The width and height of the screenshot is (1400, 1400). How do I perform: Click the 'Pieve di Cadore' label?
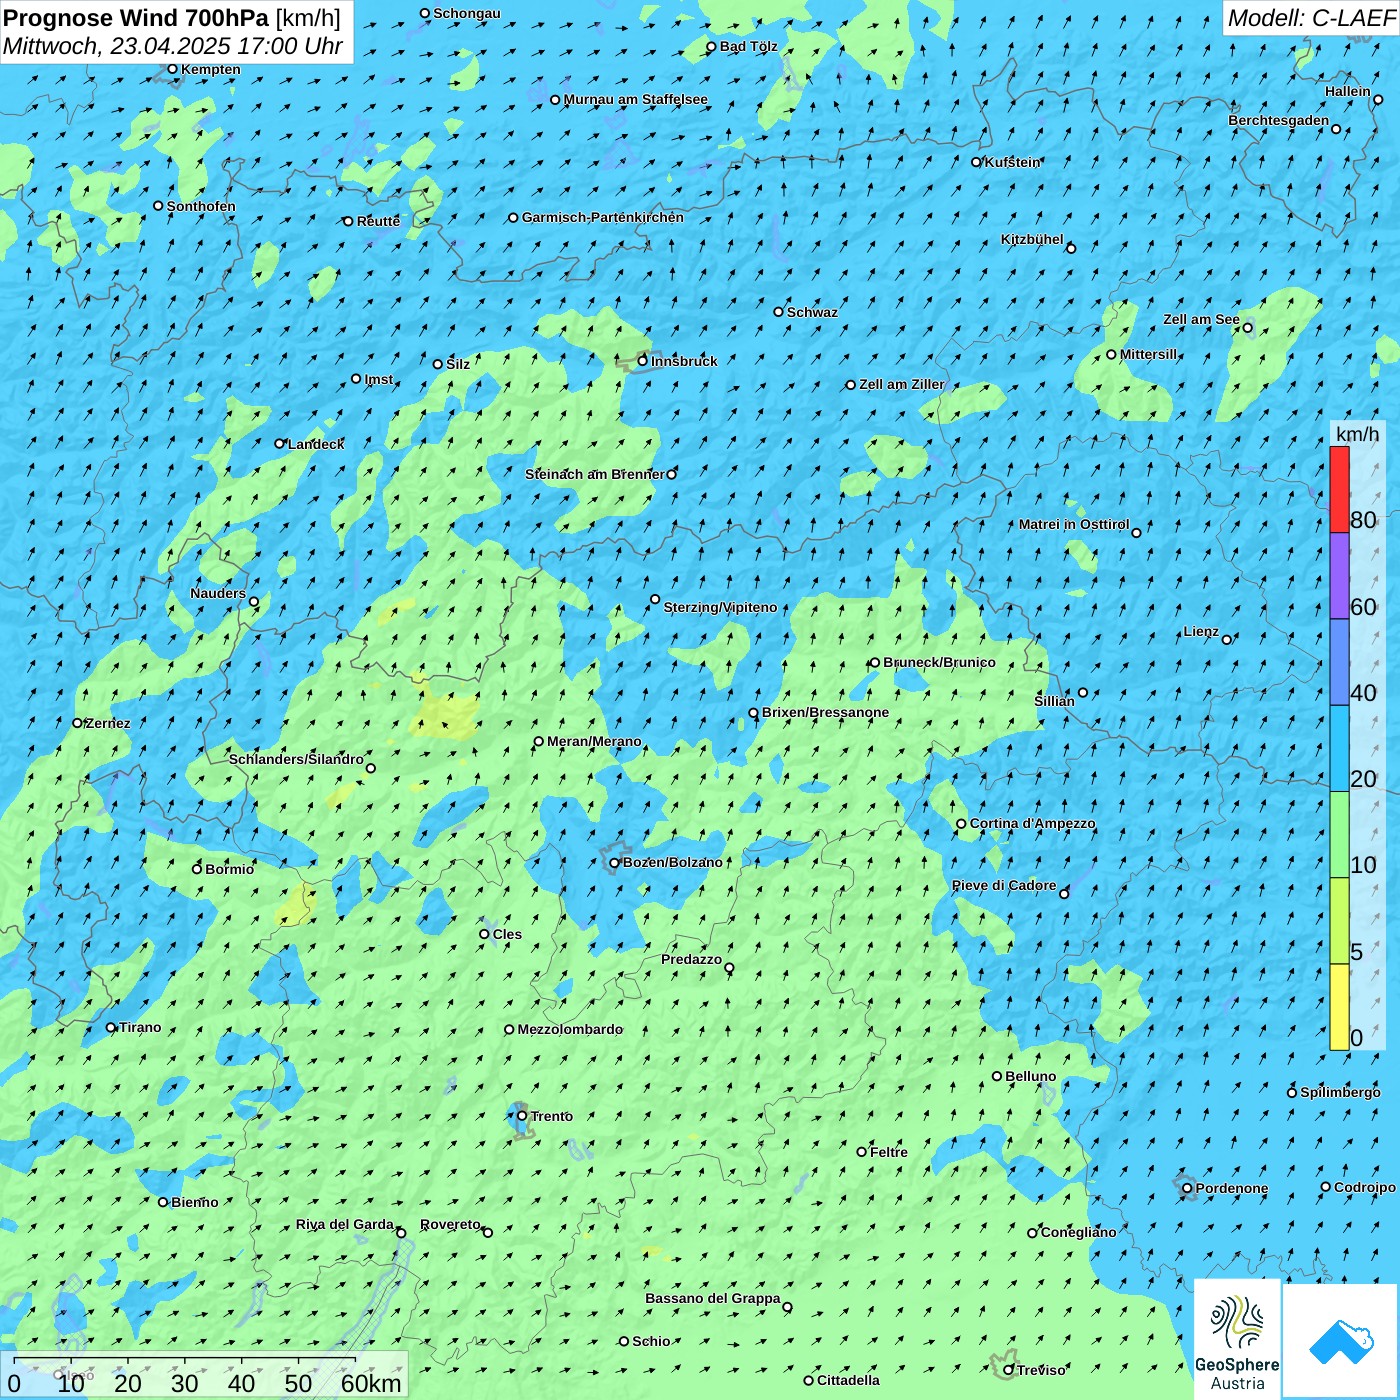pyautogui.click(x=1004, y=885)
